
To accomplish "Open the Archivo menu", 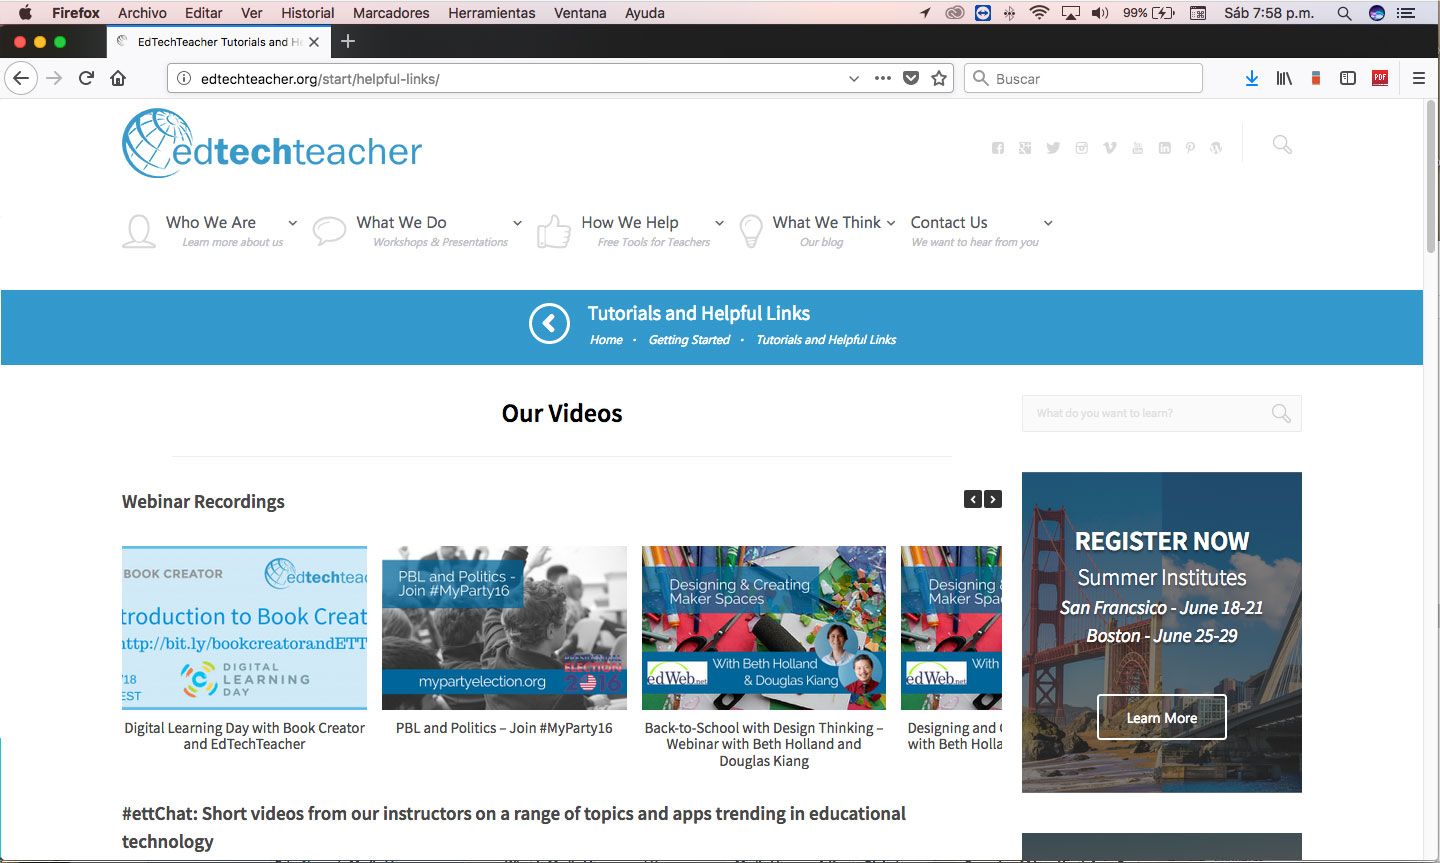I will (x=142, y=13).
